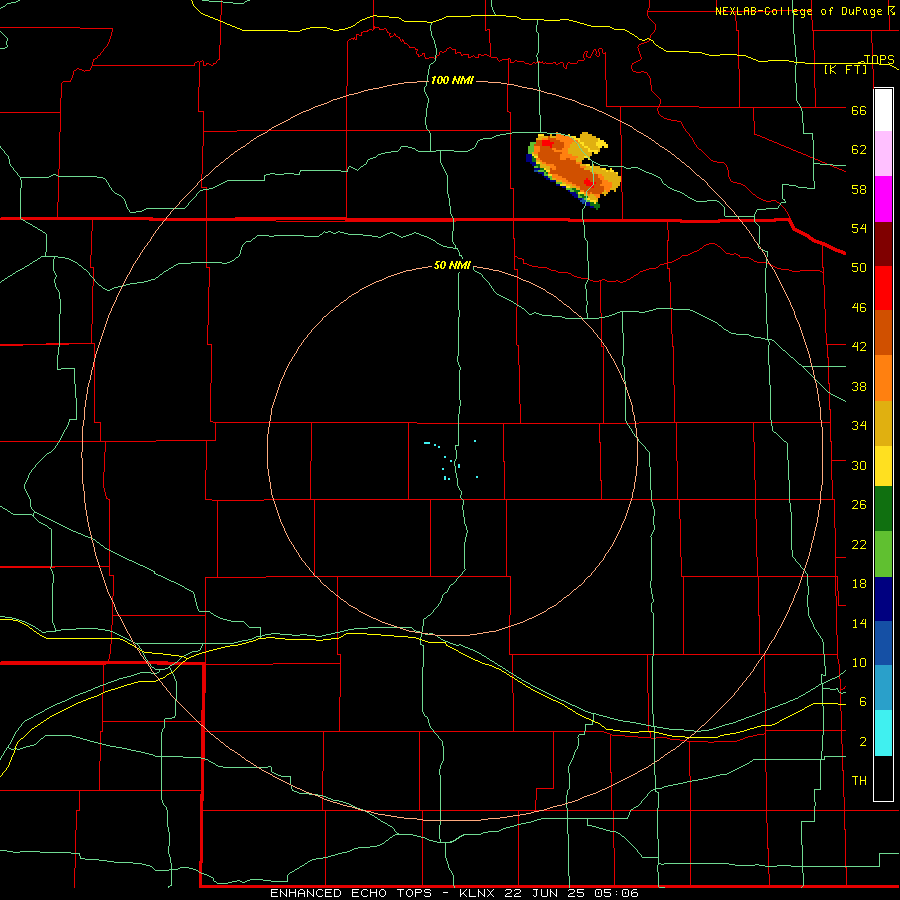Click the [K FT] units label

(x=846, y=69)
